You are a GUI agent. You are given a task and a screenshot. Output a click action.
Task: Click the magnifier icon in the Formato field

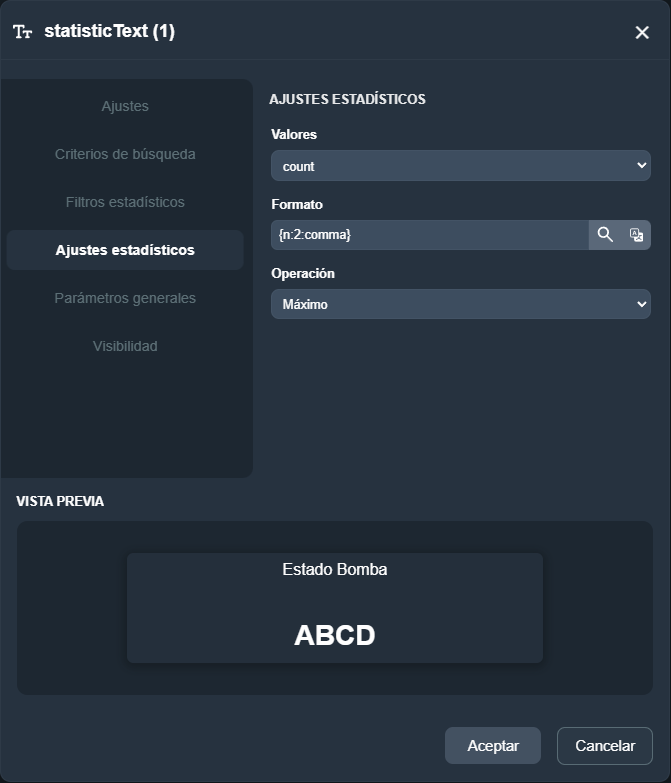tap(605, 235)
